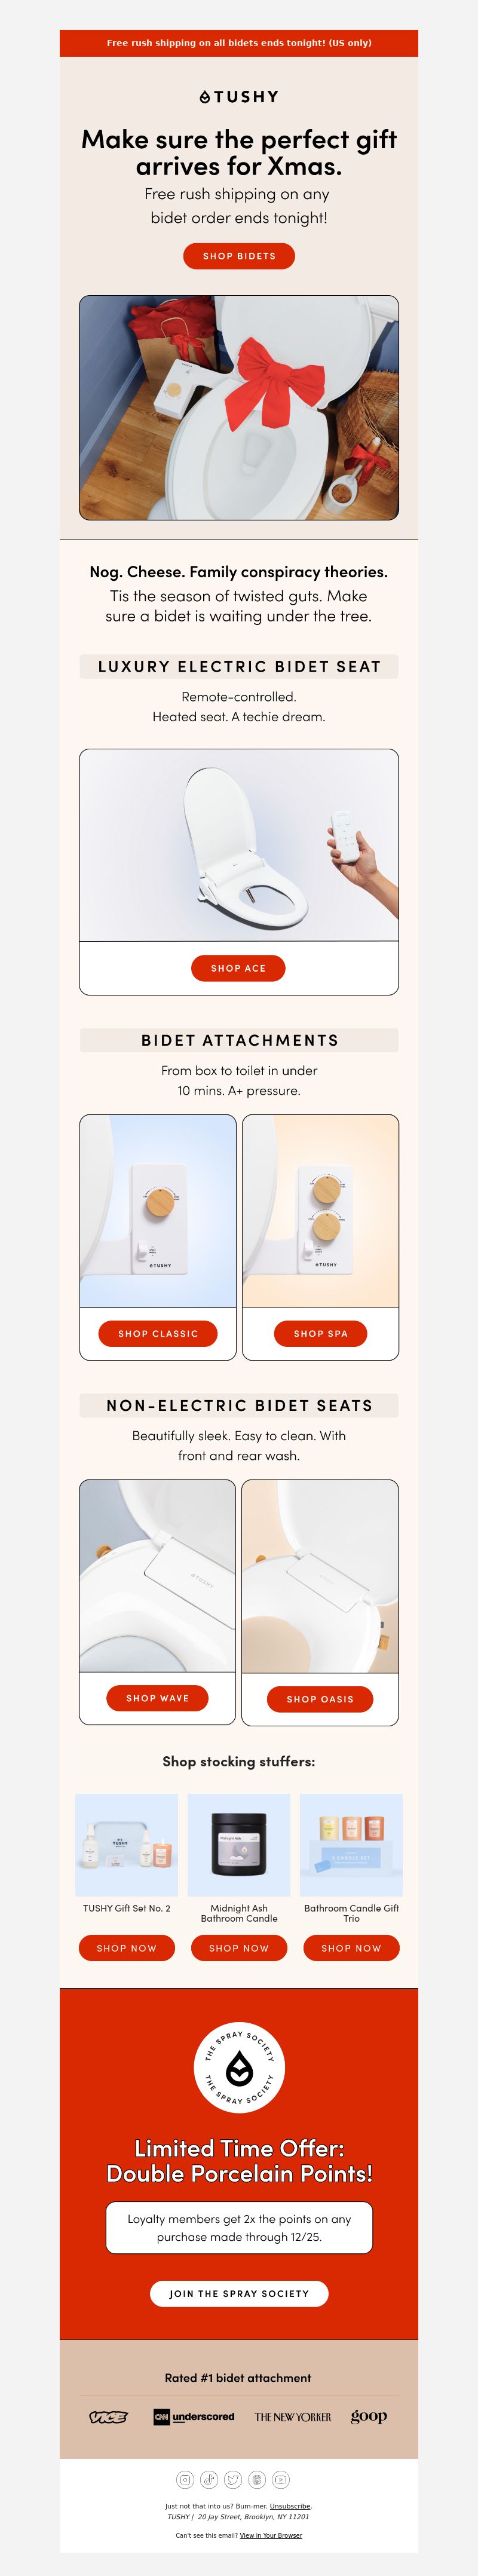Shop now for Midnight Ash Bathroom Candle
Image resolution: width=478 pixels, height=2576 pixels.
coord(239,1948)
